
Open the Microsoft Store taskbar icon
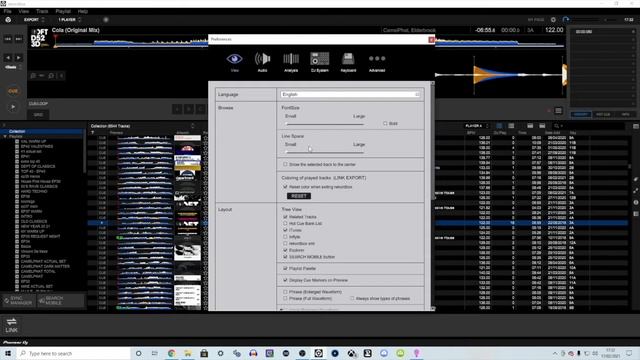(x=204, y=353)
